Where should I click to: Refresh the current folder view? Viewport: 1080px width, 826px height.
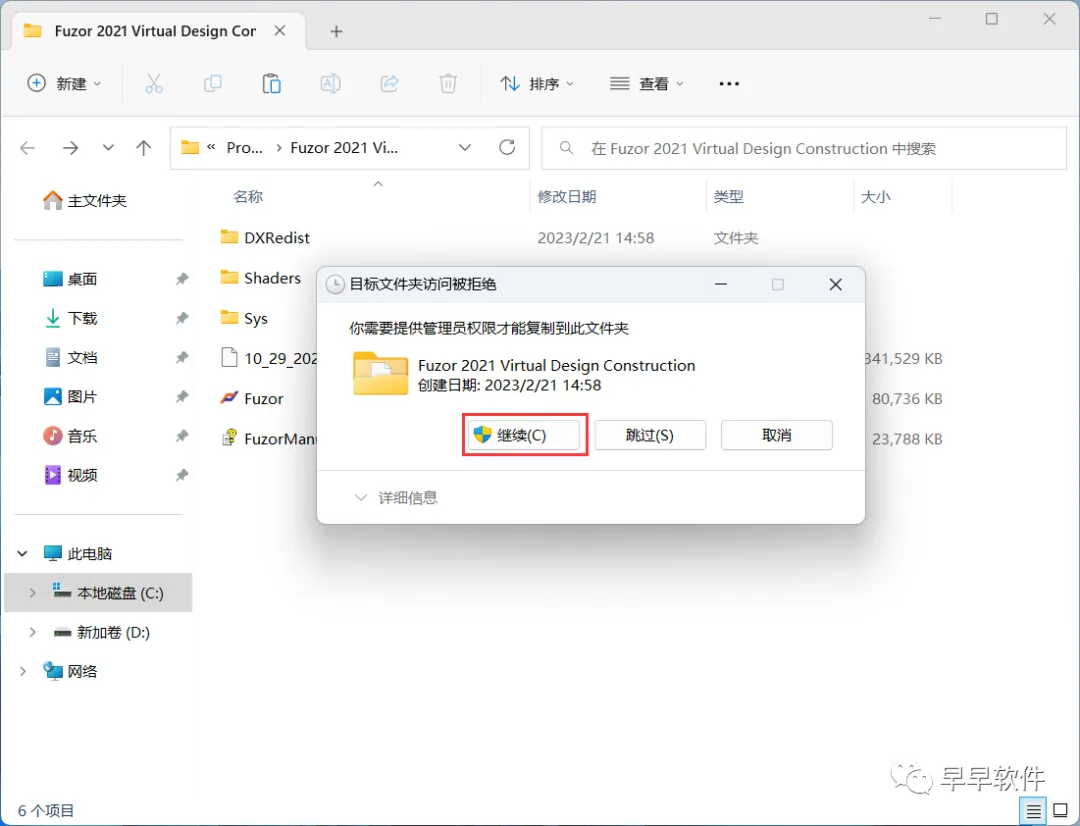tap(507, 147)
